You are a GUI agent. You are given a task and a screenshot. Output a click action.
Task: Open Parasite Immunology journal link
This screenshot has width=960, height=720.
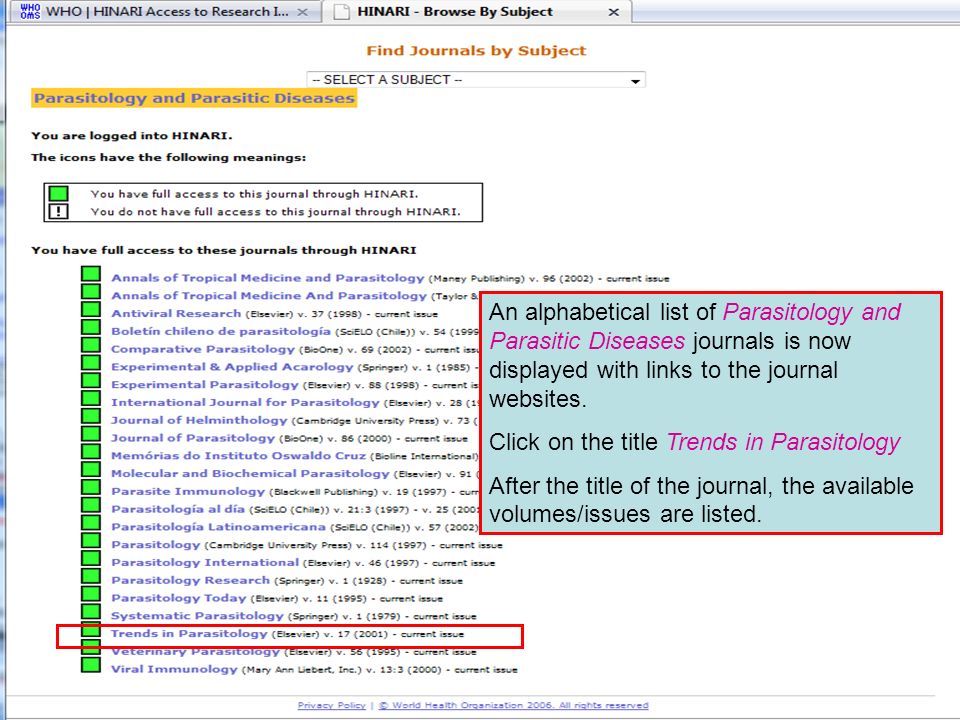tap(188, 491)
